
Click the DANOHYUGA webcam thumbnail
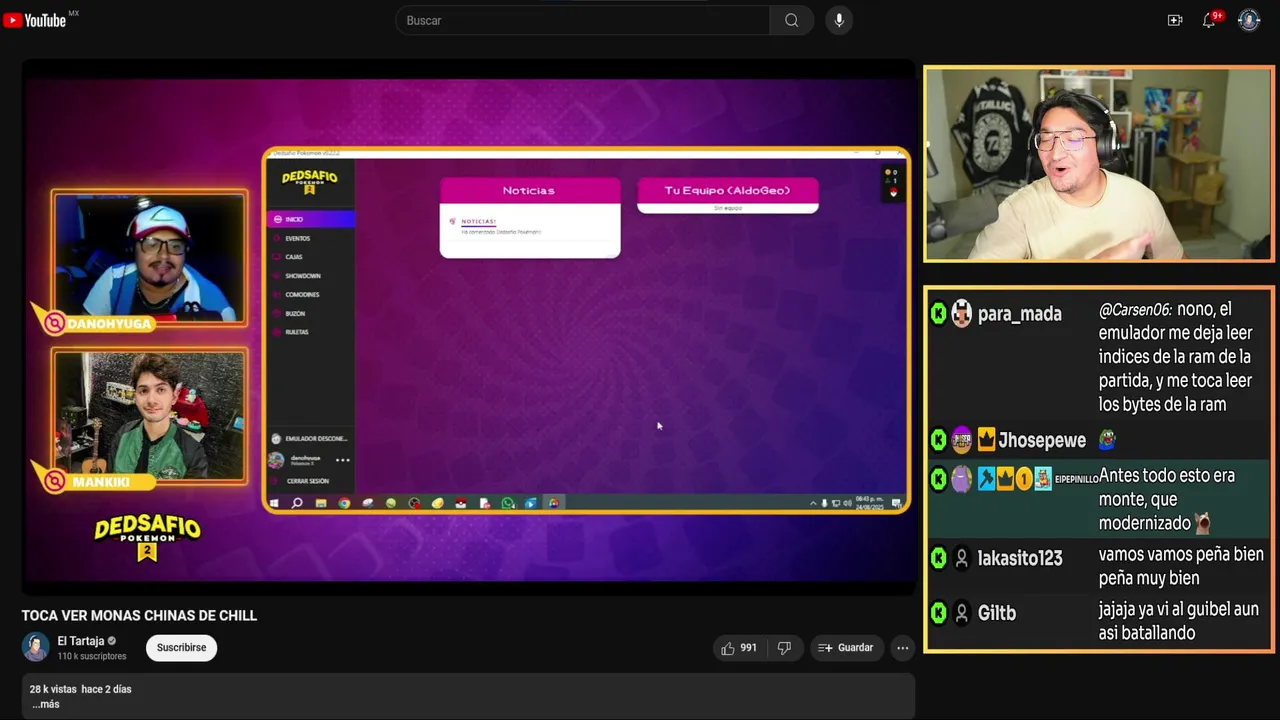(x=149, y=258)
